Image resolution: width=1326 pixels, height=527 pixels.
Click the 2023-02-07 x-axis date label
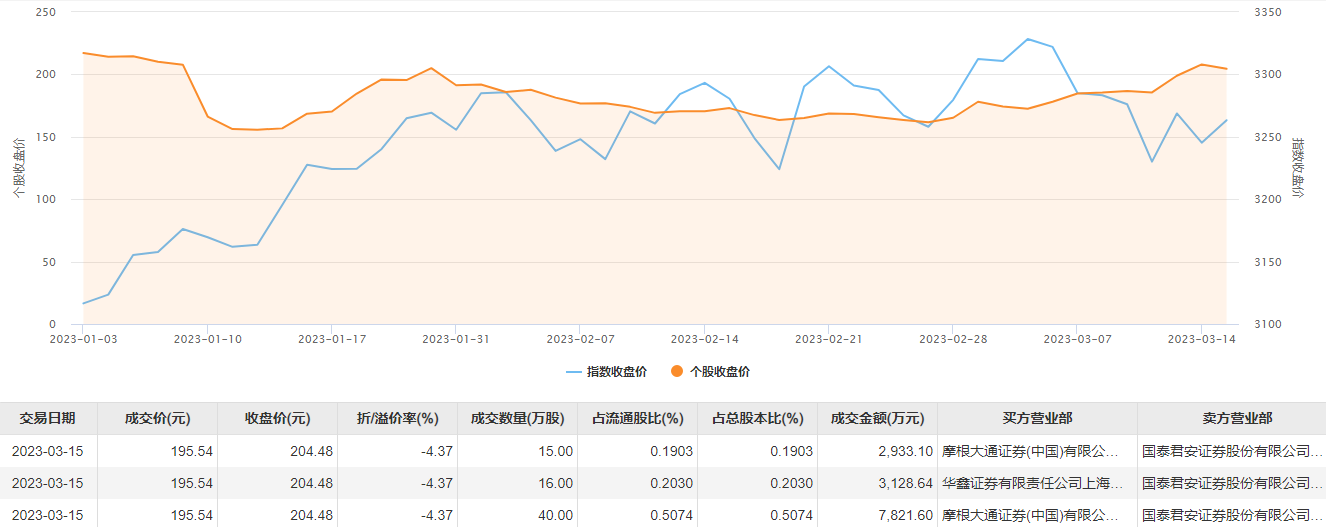point(579,339)
